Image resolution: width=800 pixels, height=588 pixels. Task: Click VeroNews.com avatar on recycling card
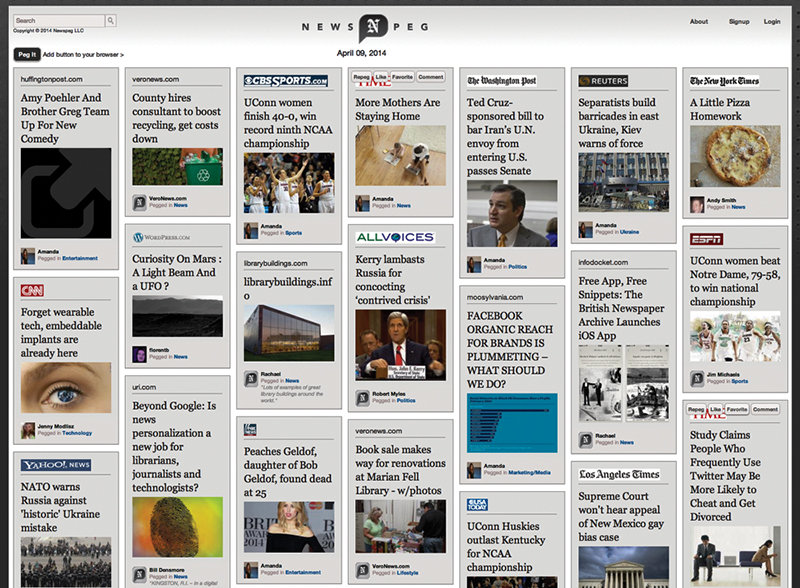[x=139, y=202]
